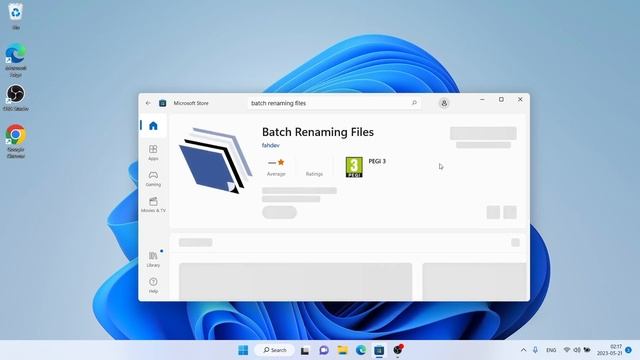Show hidden system tray icons
The height and width of the screenshot is (360, 640).
pyautogui.click(x=523, y=350)
